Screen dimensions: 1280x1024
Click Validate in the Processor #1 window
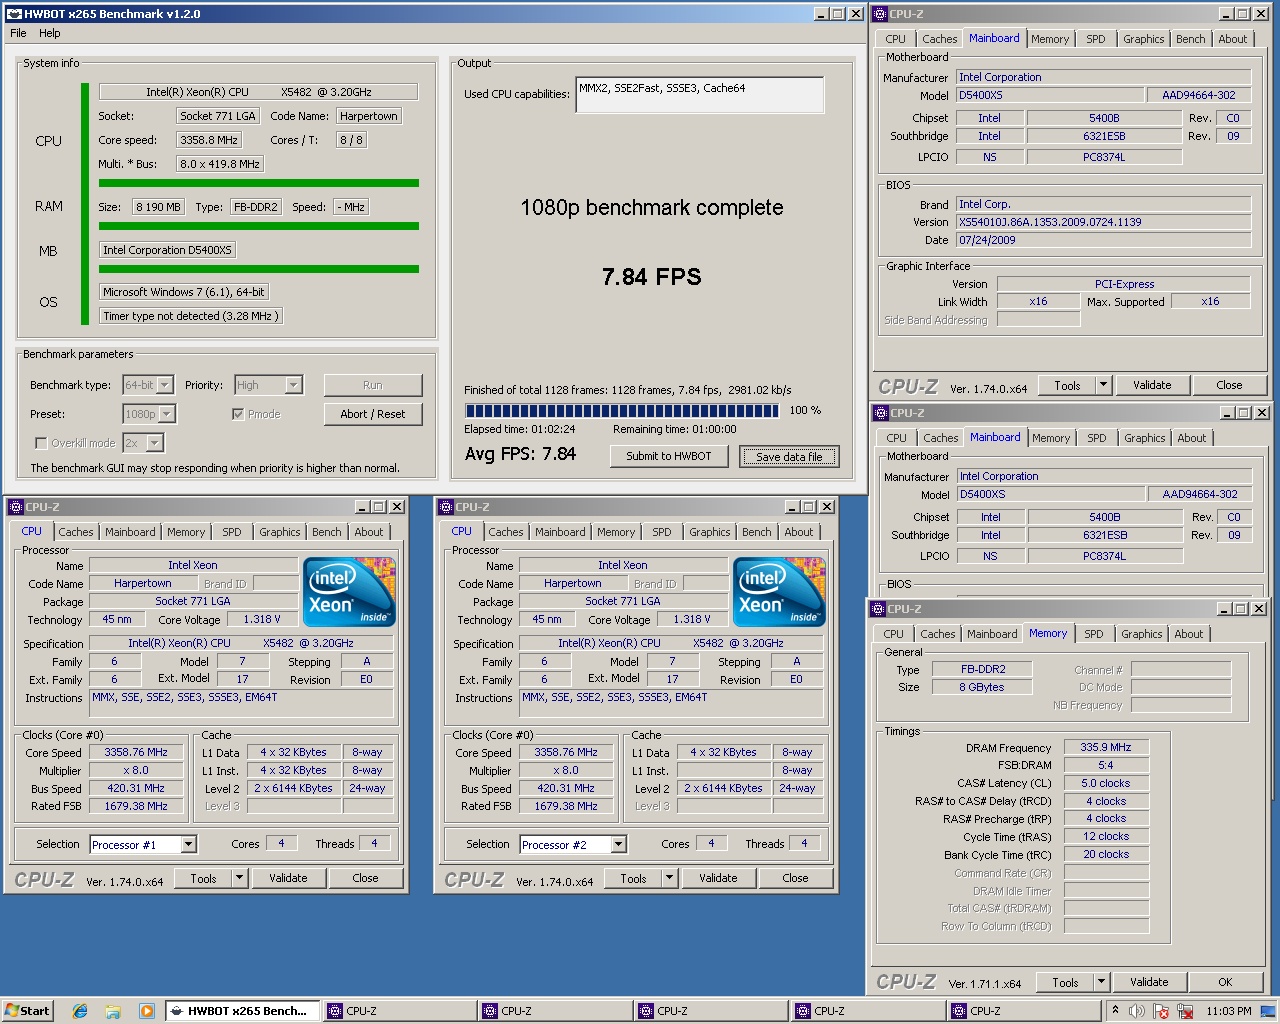288,878
